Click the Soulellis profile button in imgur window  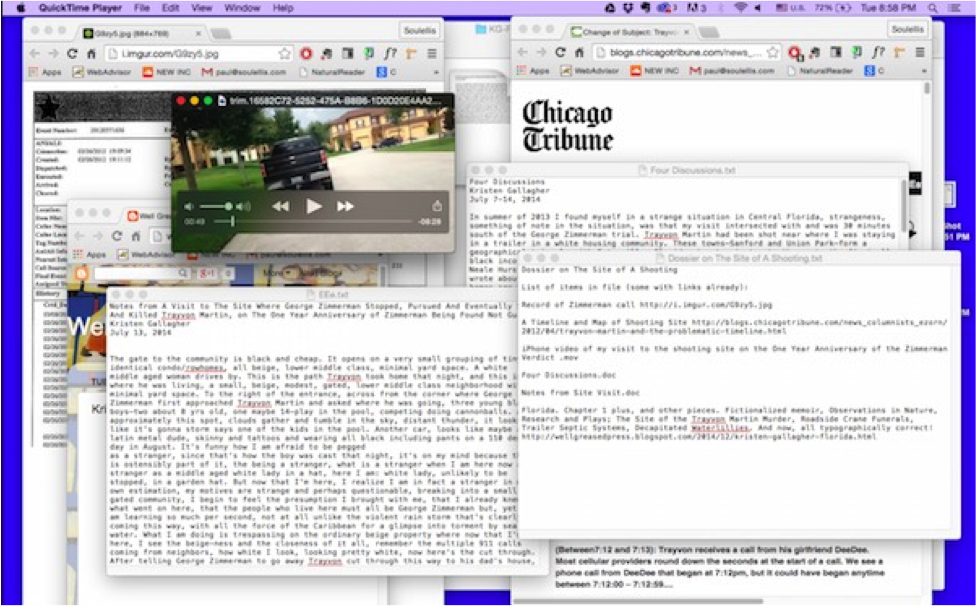point(420,30)
